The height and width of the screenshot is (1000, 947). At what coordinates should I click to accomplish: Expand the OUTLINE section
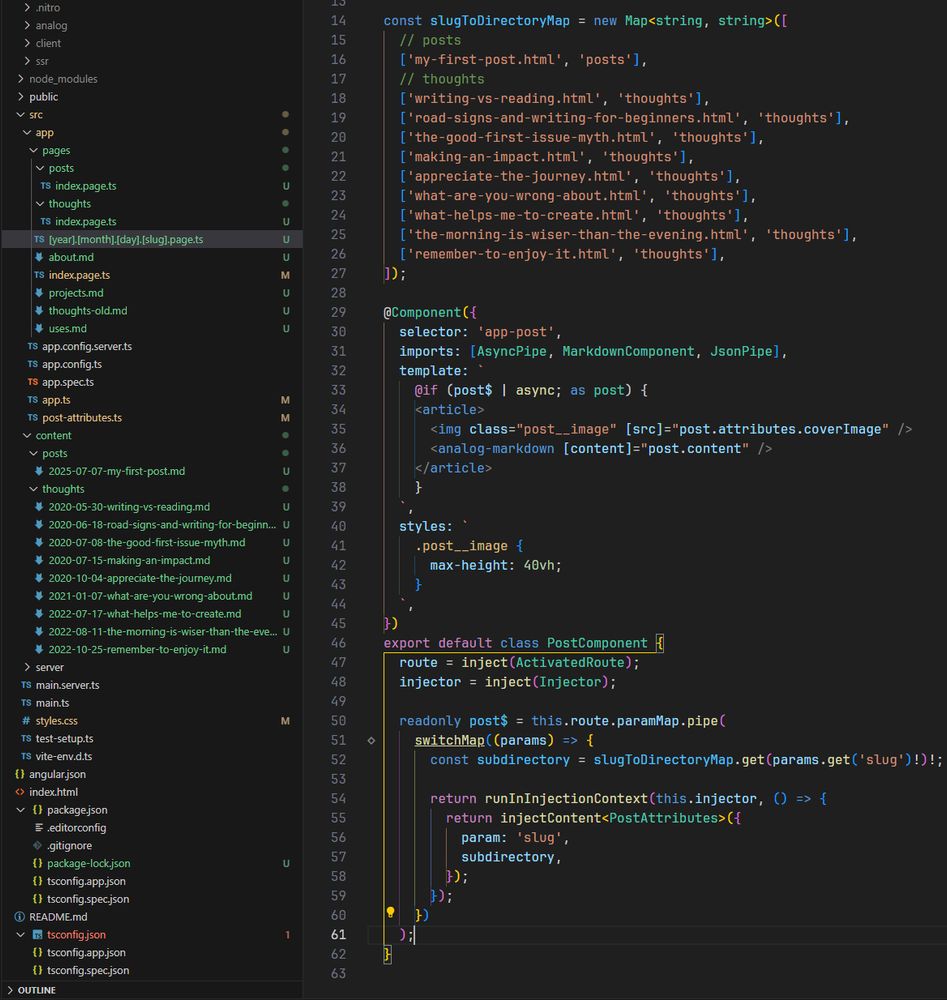(10, 990)
